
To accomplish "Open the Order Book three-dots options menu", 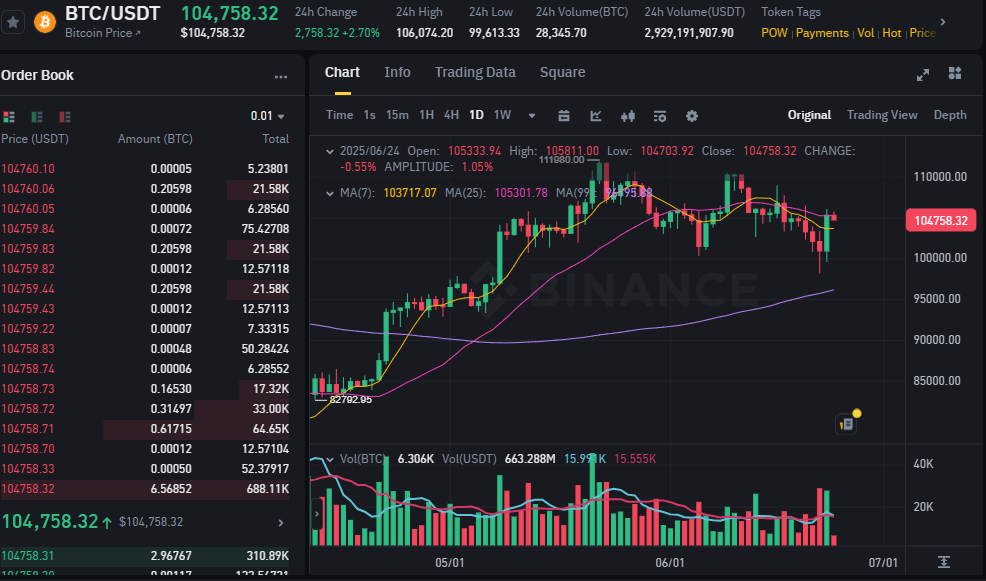I will [280, 77].
